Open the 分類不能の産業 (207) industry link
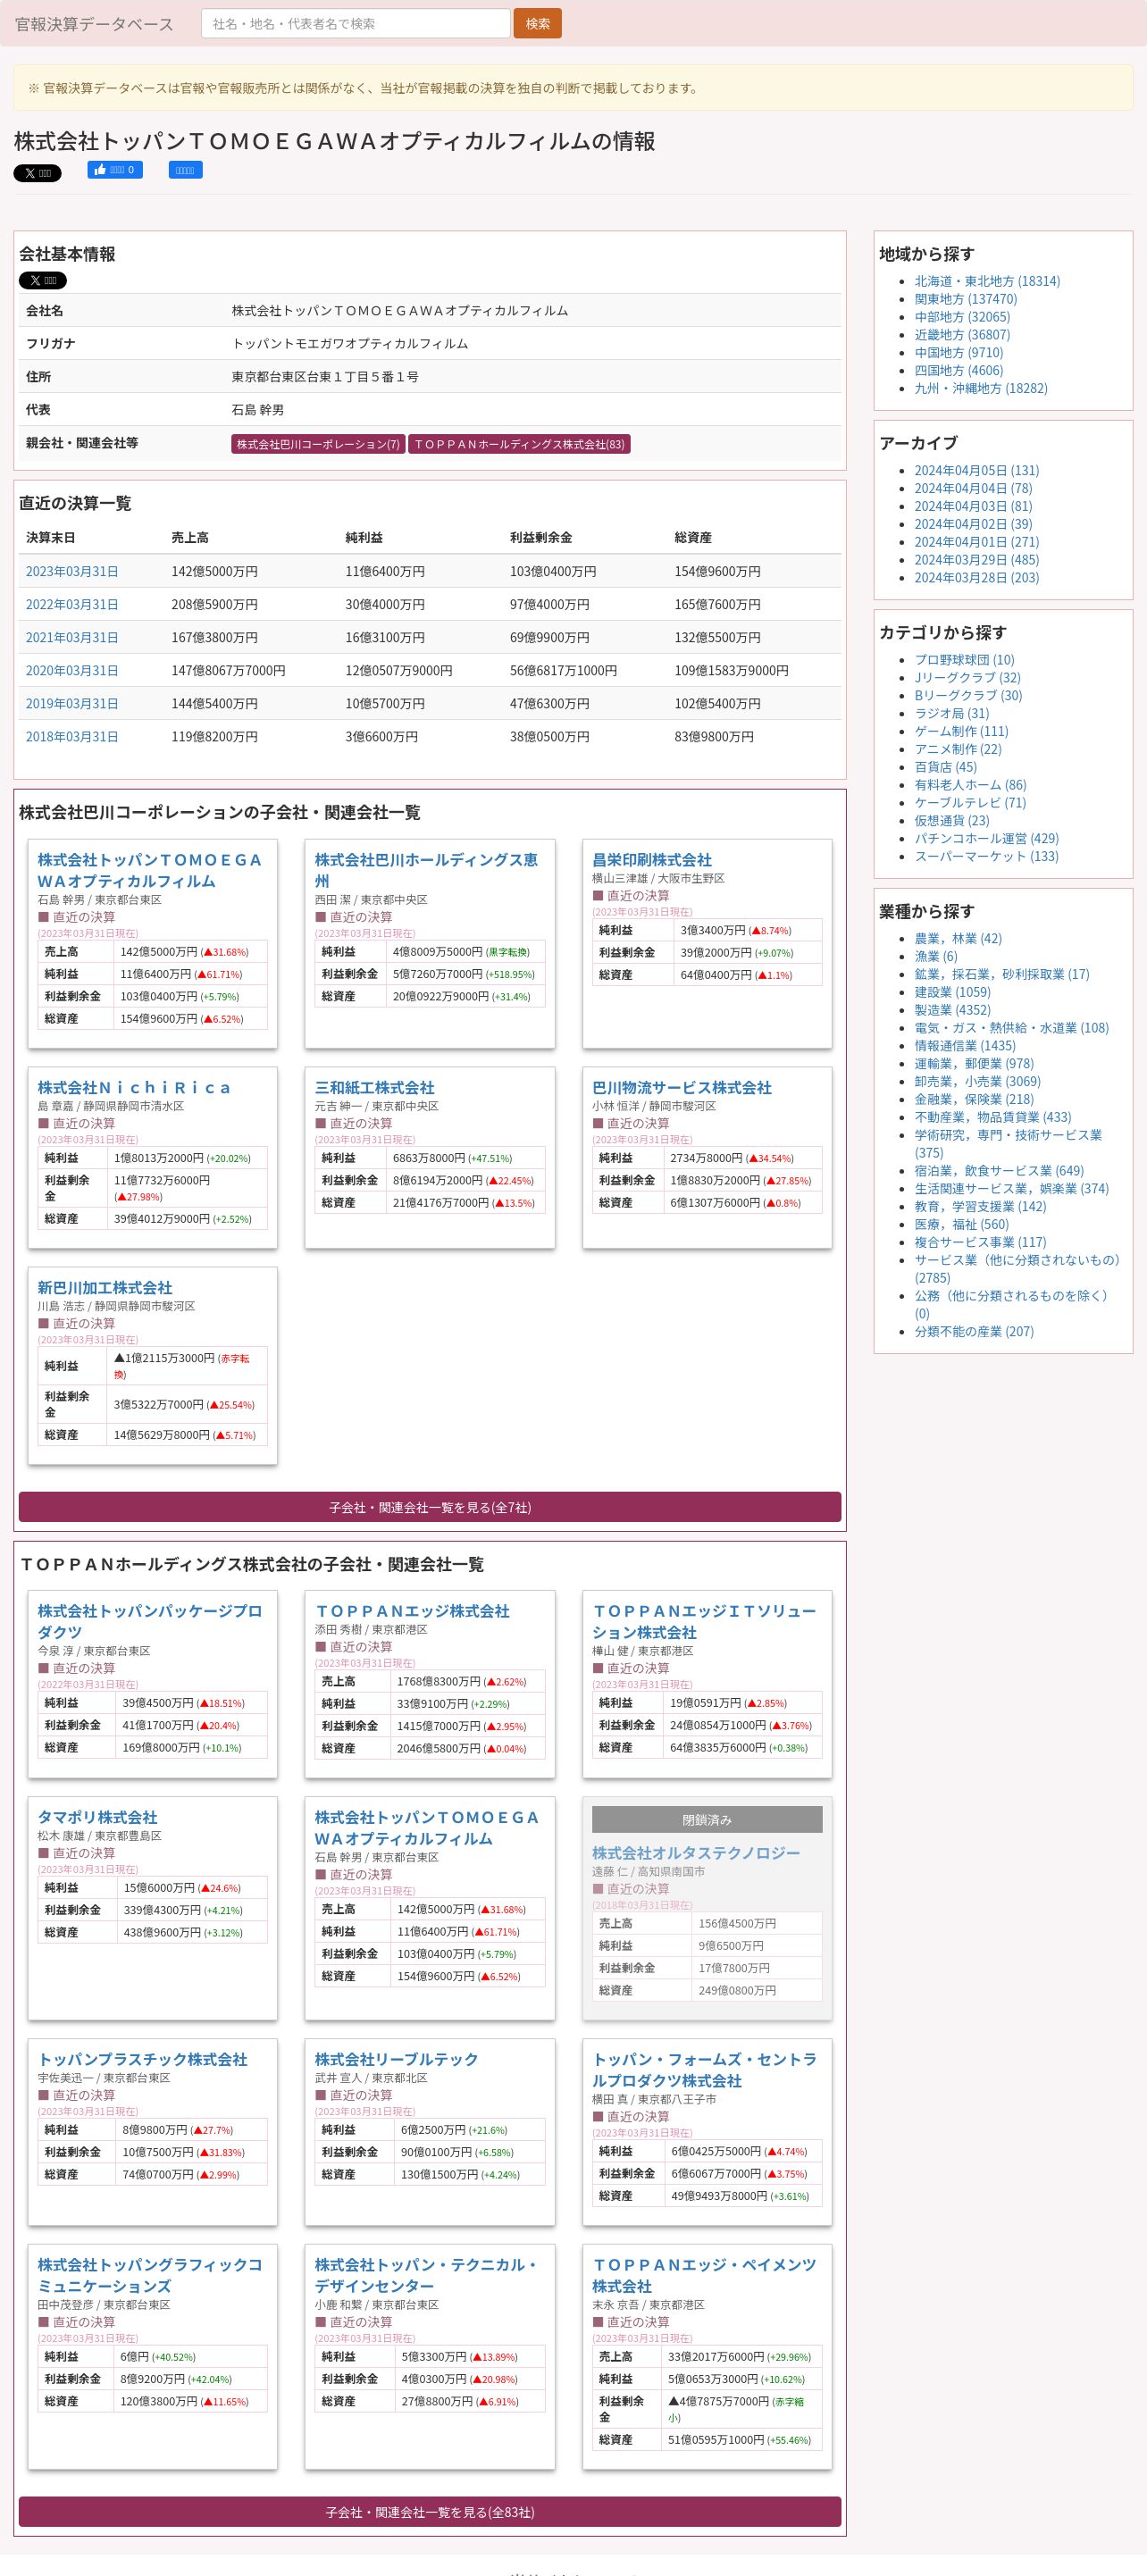 tap(974, 1331)
